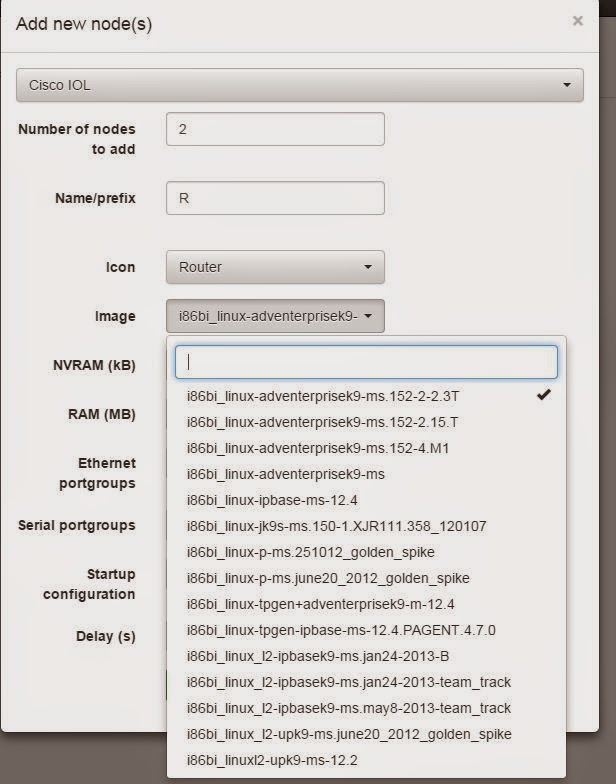Select i86bi_linuxl2-upk9-ms-12.2 image
The width and height of the screenshot is (616, 784).
(x=366, y=760)
